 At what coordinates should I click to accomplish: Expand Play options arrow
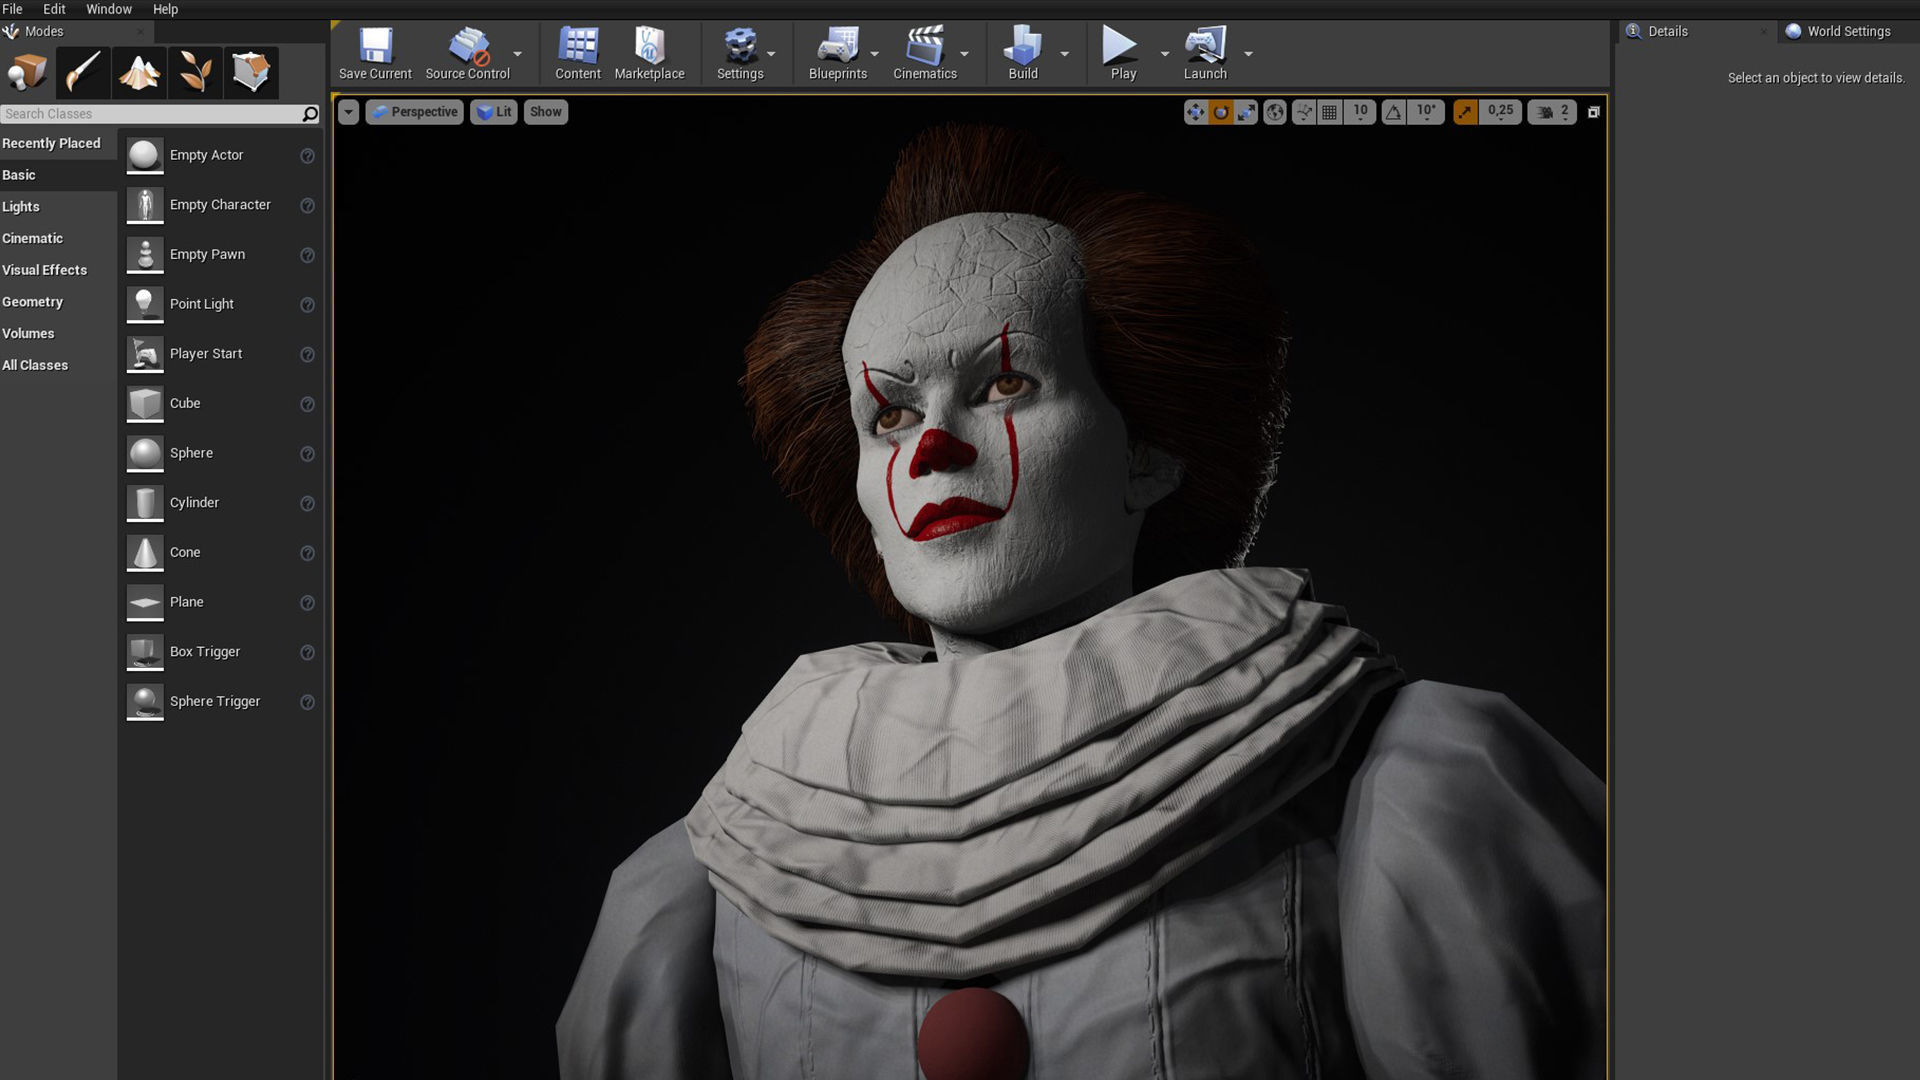point(1164,54)
